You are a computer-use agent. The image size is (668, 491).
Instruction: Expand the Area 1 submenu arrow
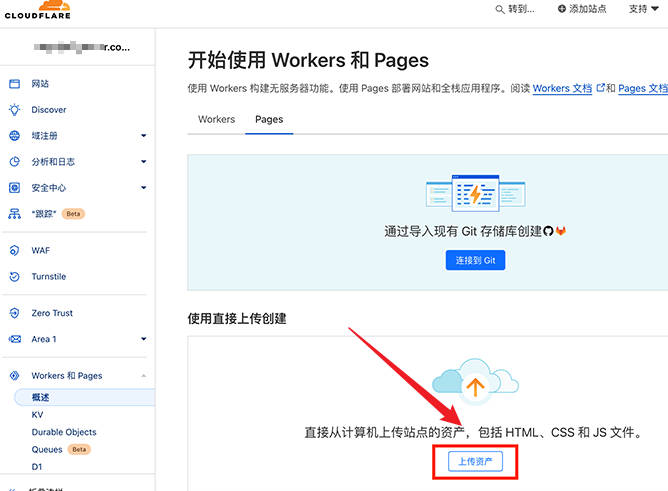(x=144, y=339)
